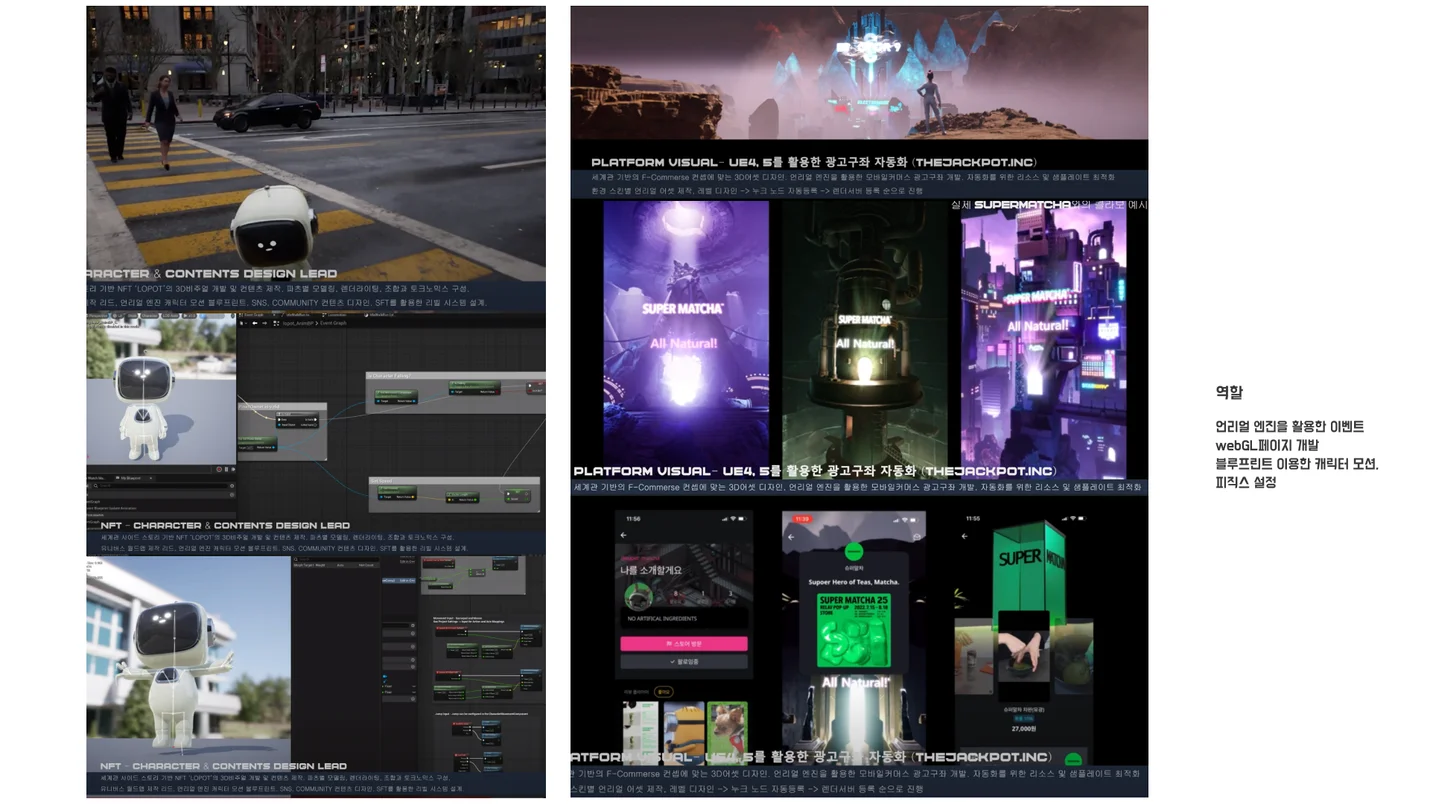Select the 'Is Character Falling?' comment box
The width and height of the screenshot is (1430, 804).
[455, 393]
